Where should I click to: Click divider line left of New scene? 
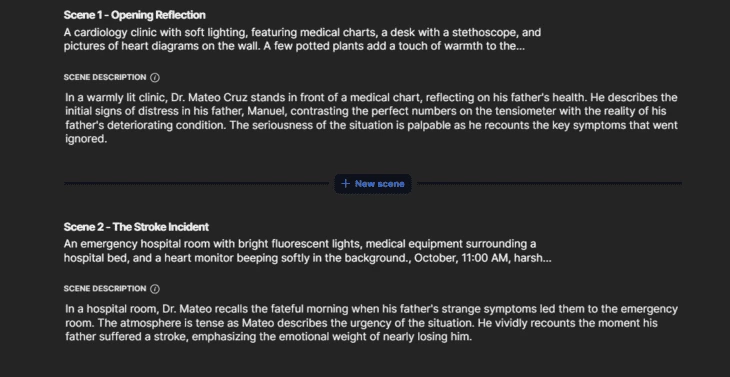pos(196,184)
